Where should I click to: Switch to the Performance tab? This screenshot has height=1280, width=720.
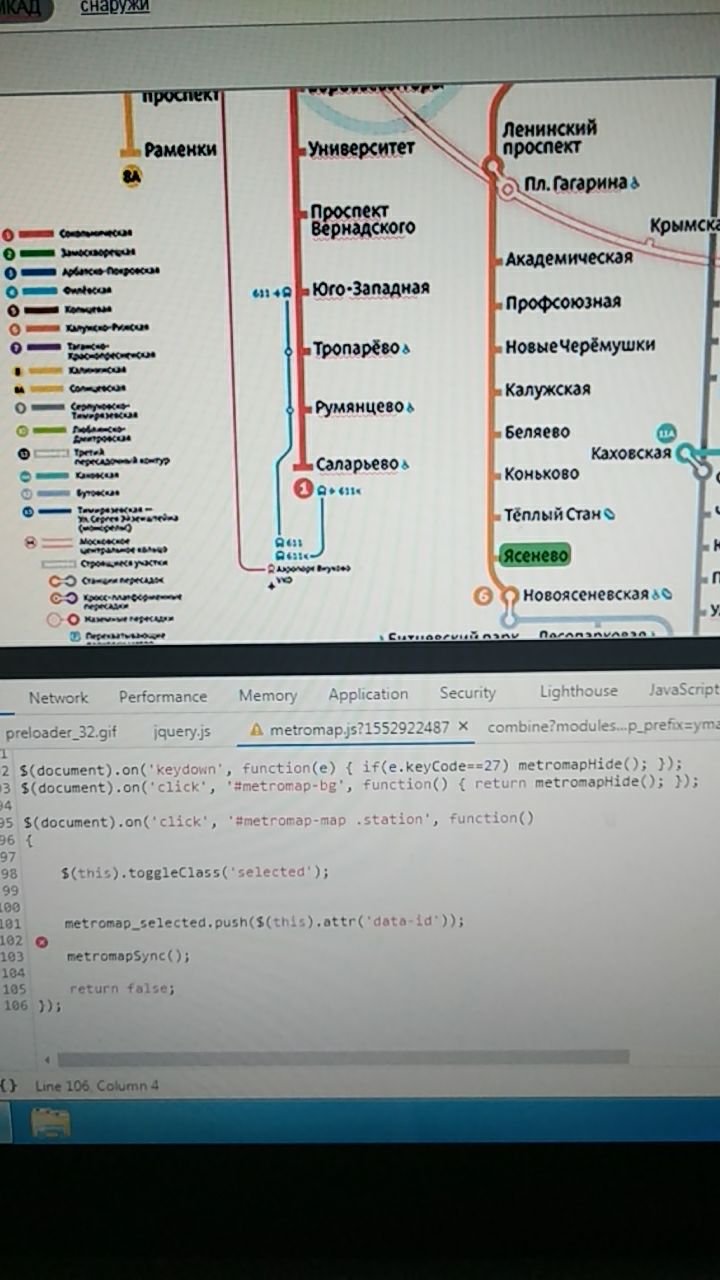click(163, 696)
